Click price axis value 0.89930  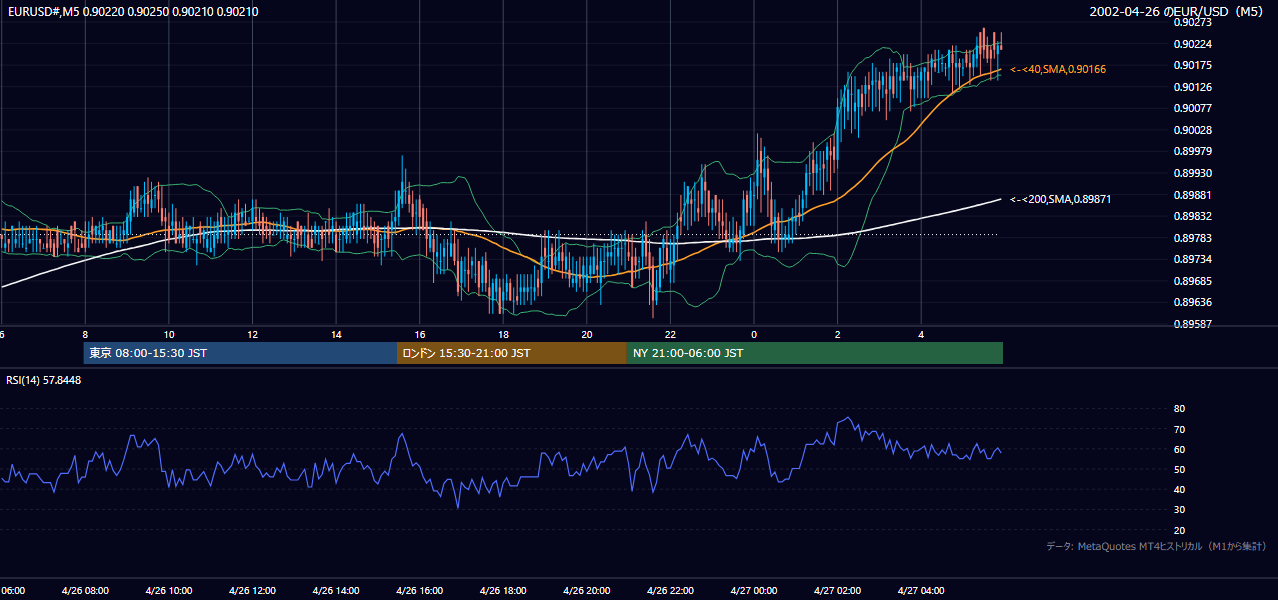tap(1193, 173)
